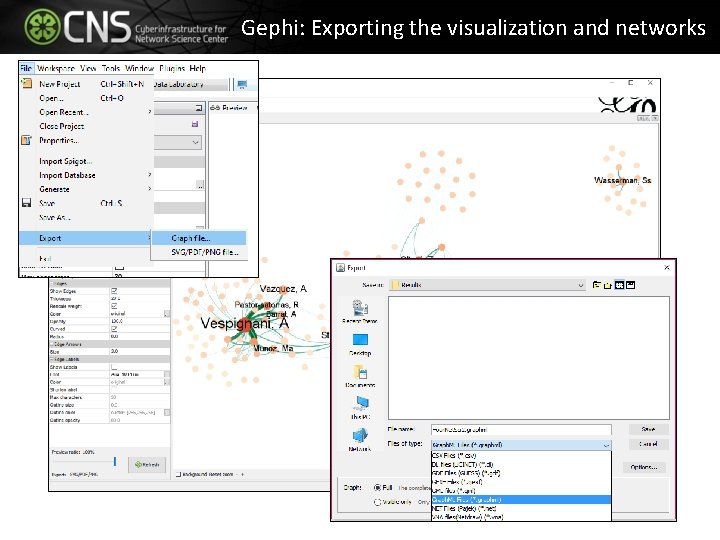The image size is (720, 540).
Task: Switch to Details view icon
Action: point(630,285)
